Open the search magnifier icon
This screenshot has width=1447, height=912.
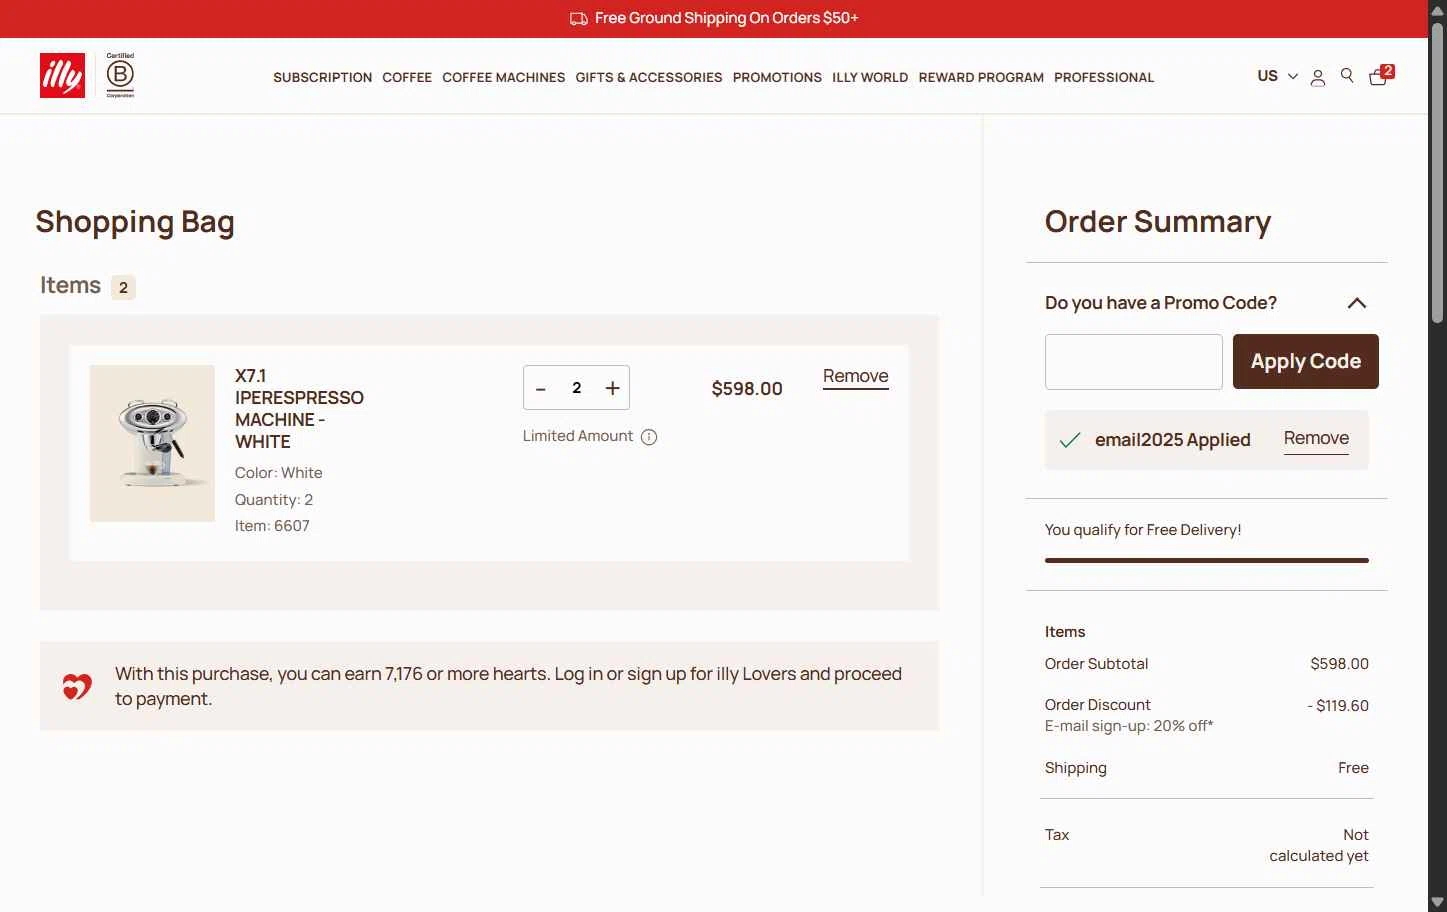tap(1347, 76)
